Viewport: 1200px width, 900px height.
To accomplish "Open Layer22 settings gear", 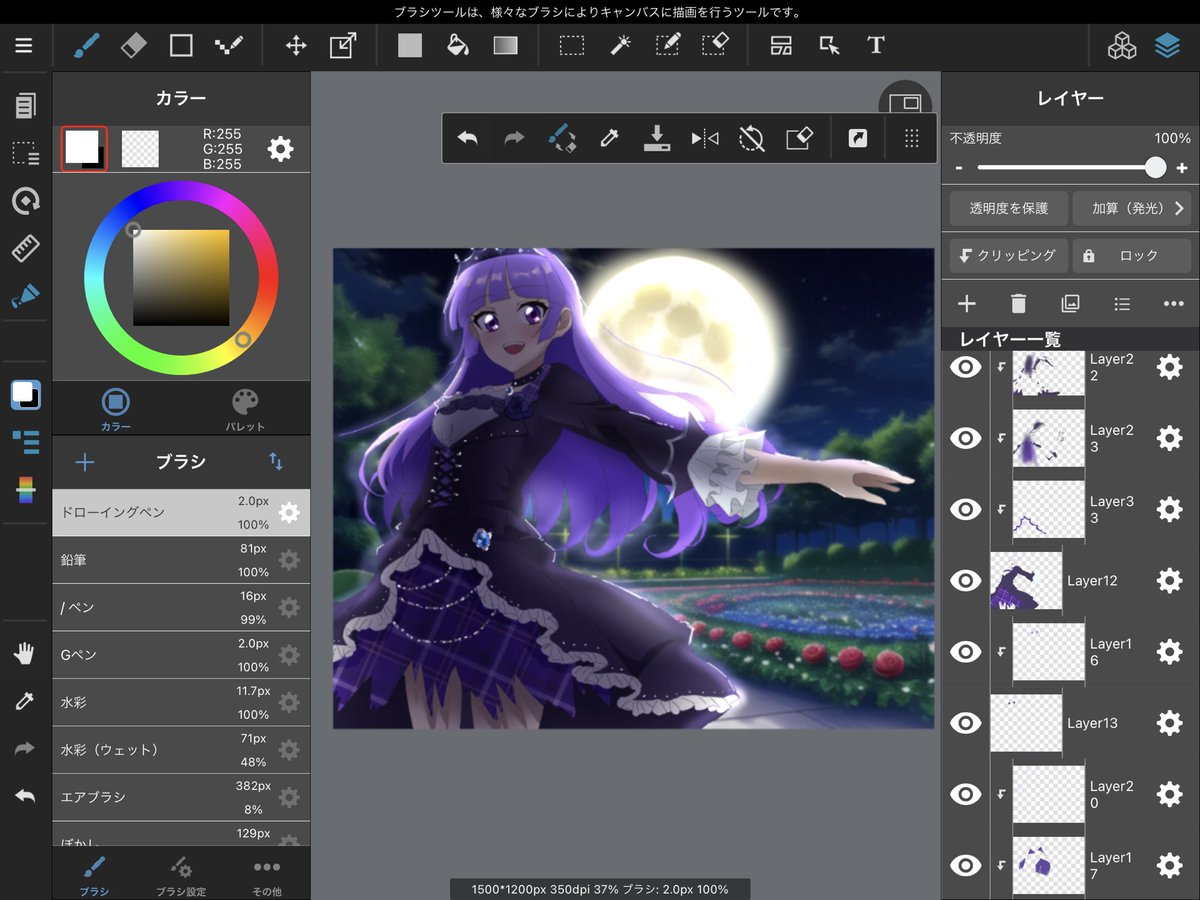I will 1169,368.
